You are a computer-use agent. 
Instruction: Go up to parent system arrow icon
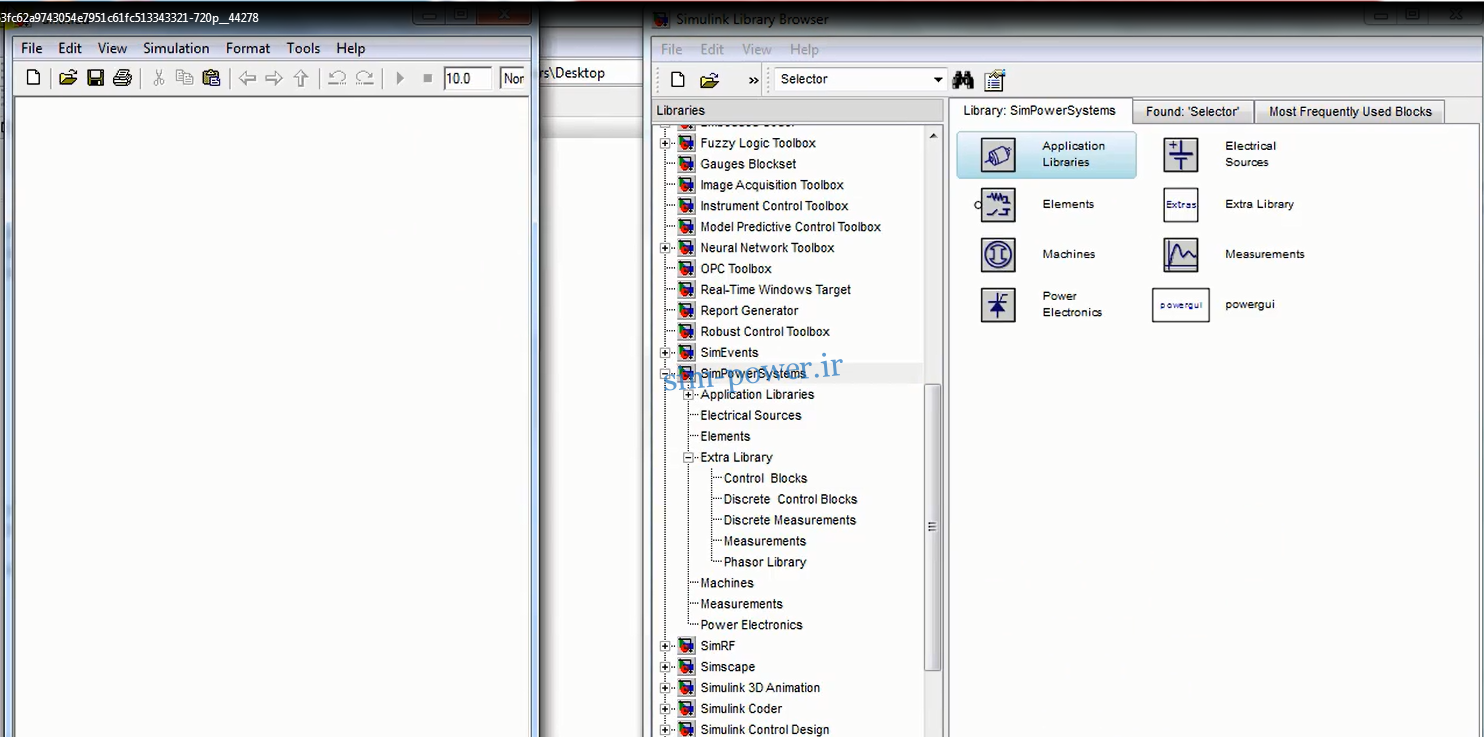tap(300, 78)
